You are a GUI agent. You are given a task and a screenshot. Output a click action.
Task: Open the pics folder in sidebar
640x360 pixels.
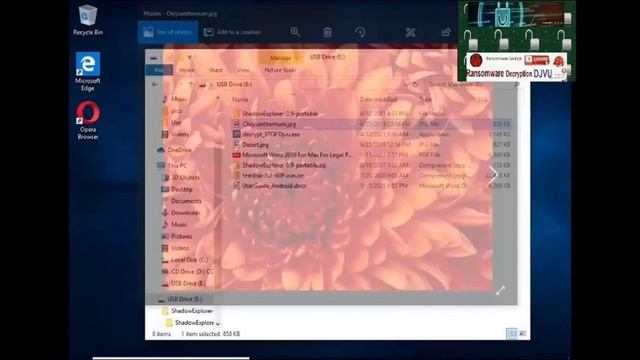[x=172, y=111]
